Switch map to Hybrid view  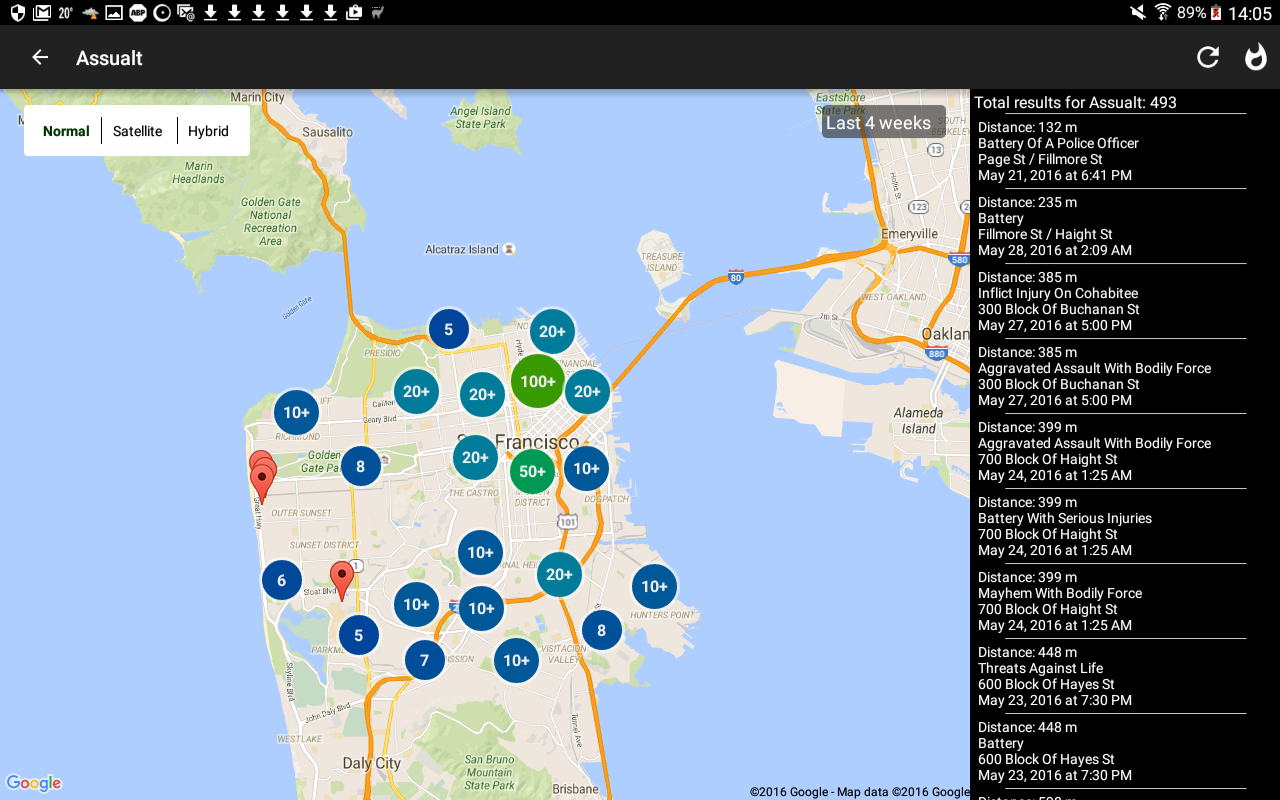click(208, 131)
